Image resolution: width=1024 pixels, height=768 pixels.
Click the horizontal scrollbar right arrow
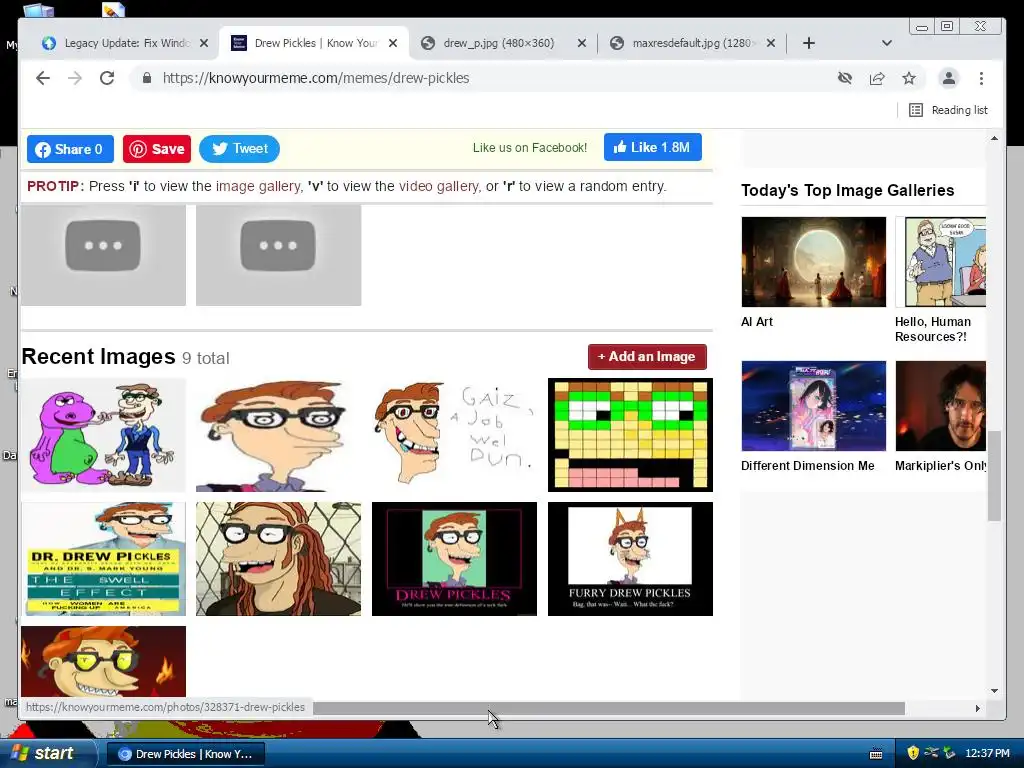978,709
